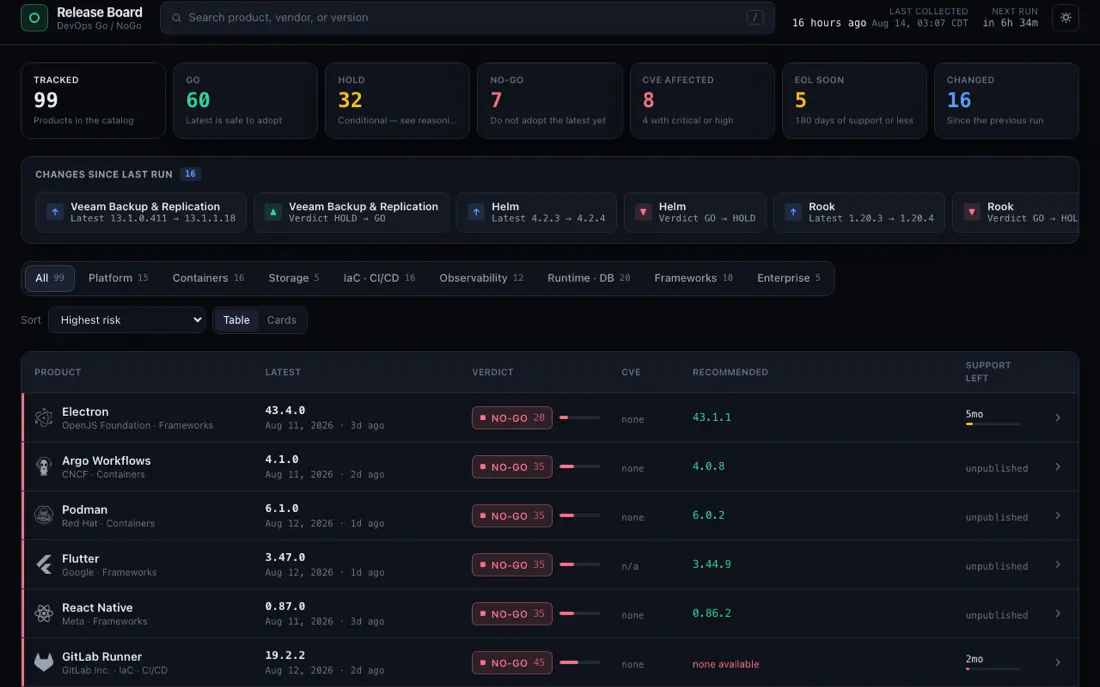Click the TRACKED 99 stat card
Screen dimensions: 1100x687
pyautogui.click(x=93, y=100)
